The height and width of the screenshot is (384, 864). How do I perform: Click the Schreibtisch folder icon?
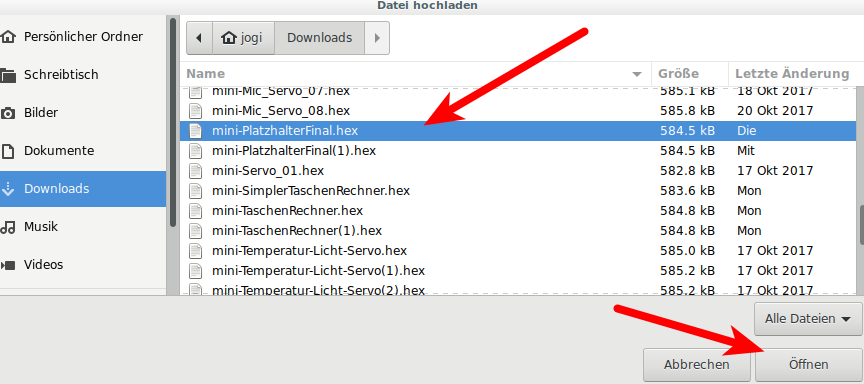[x=8, y=75]
